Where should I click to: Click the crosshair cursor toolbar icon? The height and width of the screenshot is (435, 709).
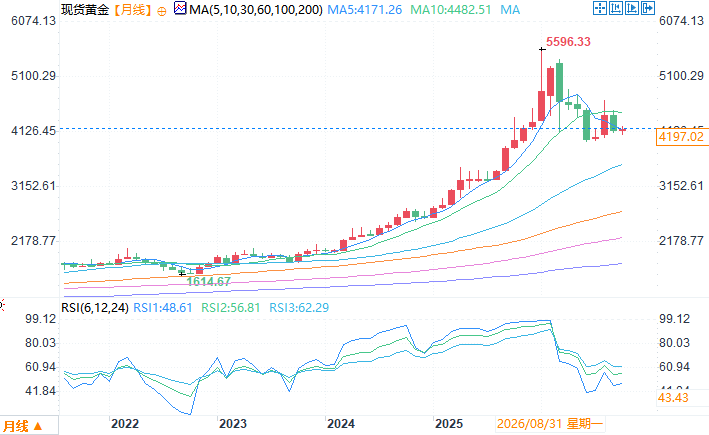click(x=600, y=8)
